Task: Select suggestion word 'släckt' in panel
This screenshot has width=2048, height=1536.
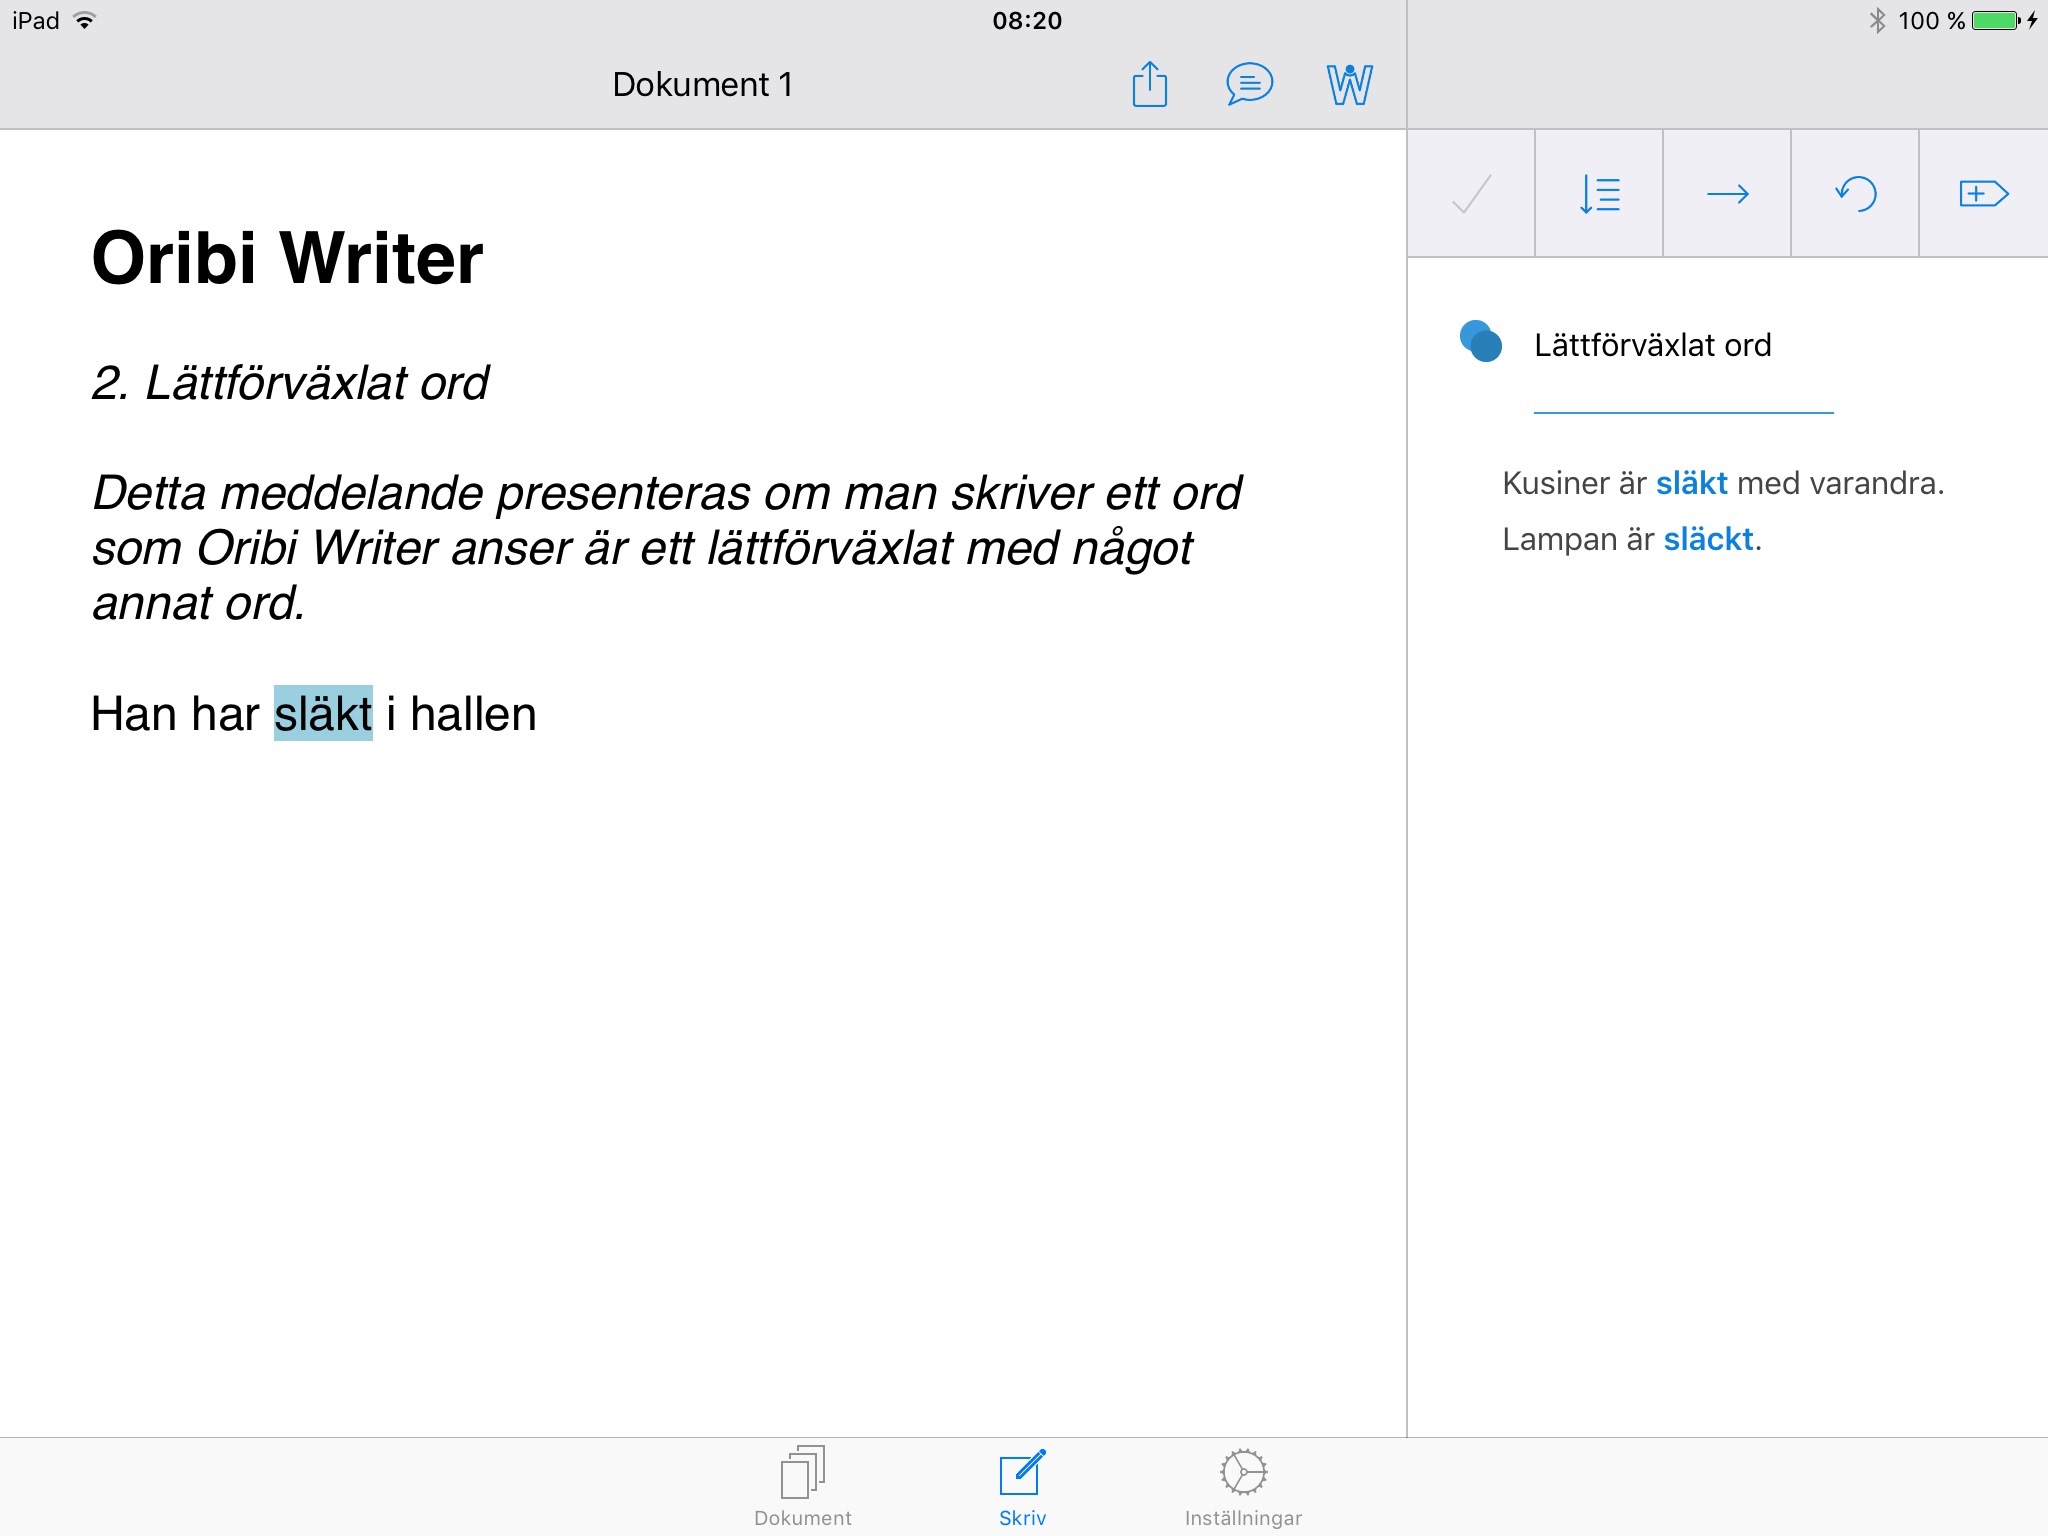Action: 1708,539
